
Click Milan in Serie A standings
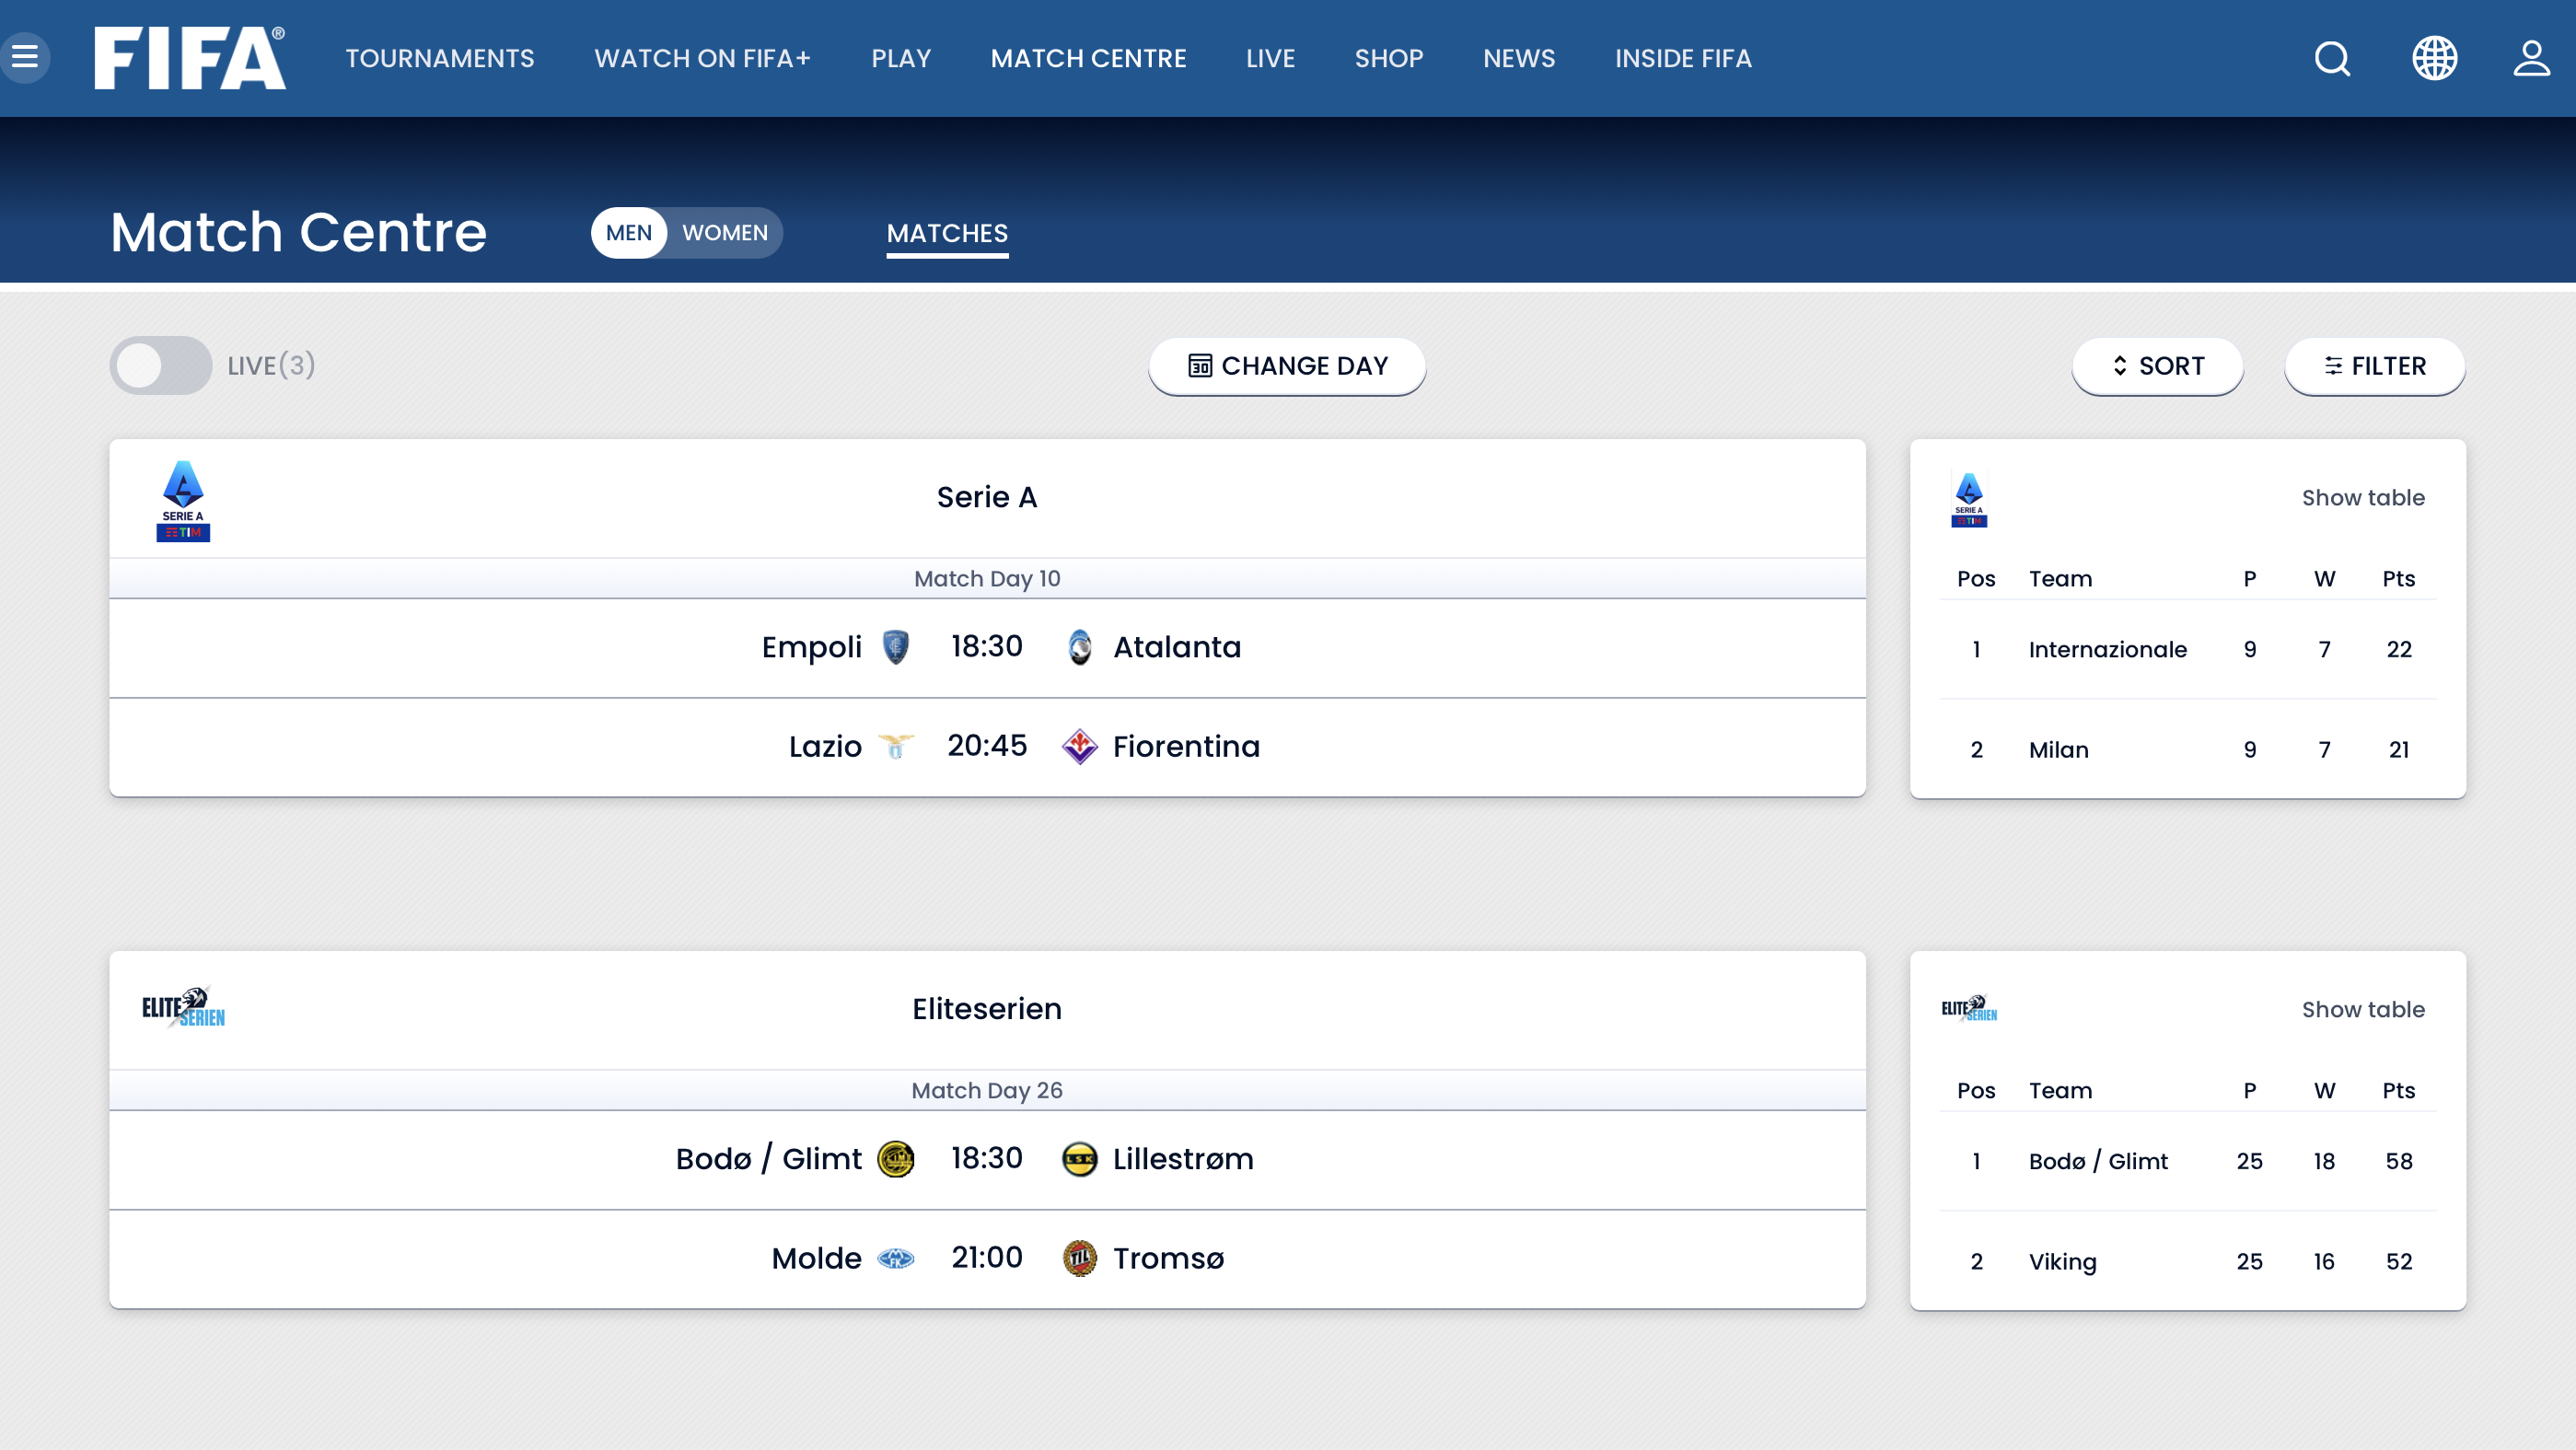2058,750
